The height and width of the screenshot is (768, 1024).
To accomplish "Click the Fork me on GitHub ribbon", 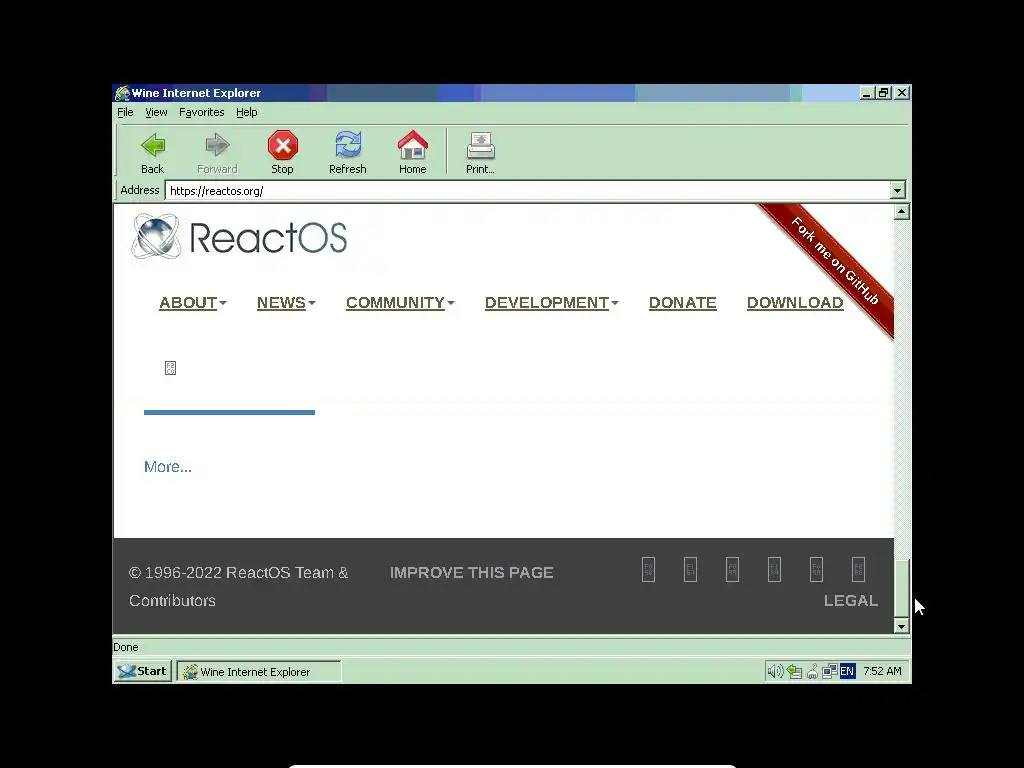I will click(835, 261).
